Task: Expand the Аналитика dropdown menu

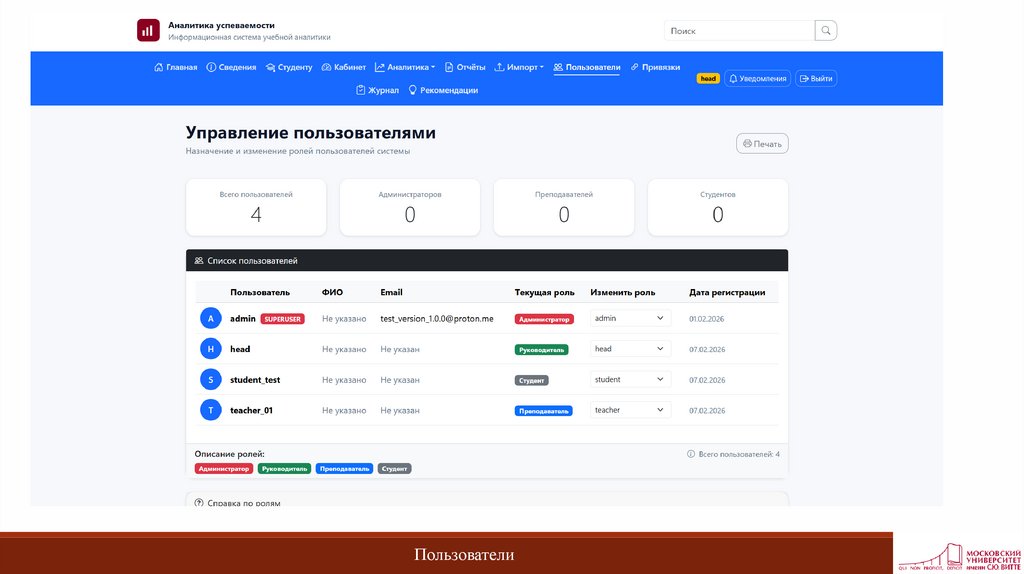Action: click(405, 67)
